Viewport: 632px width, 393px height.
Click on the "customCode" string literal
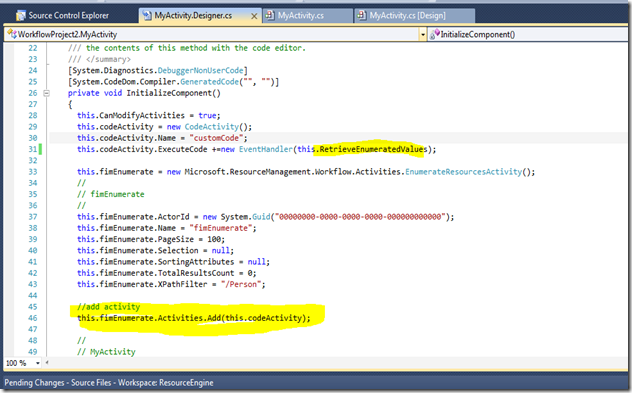pos(216,138)
